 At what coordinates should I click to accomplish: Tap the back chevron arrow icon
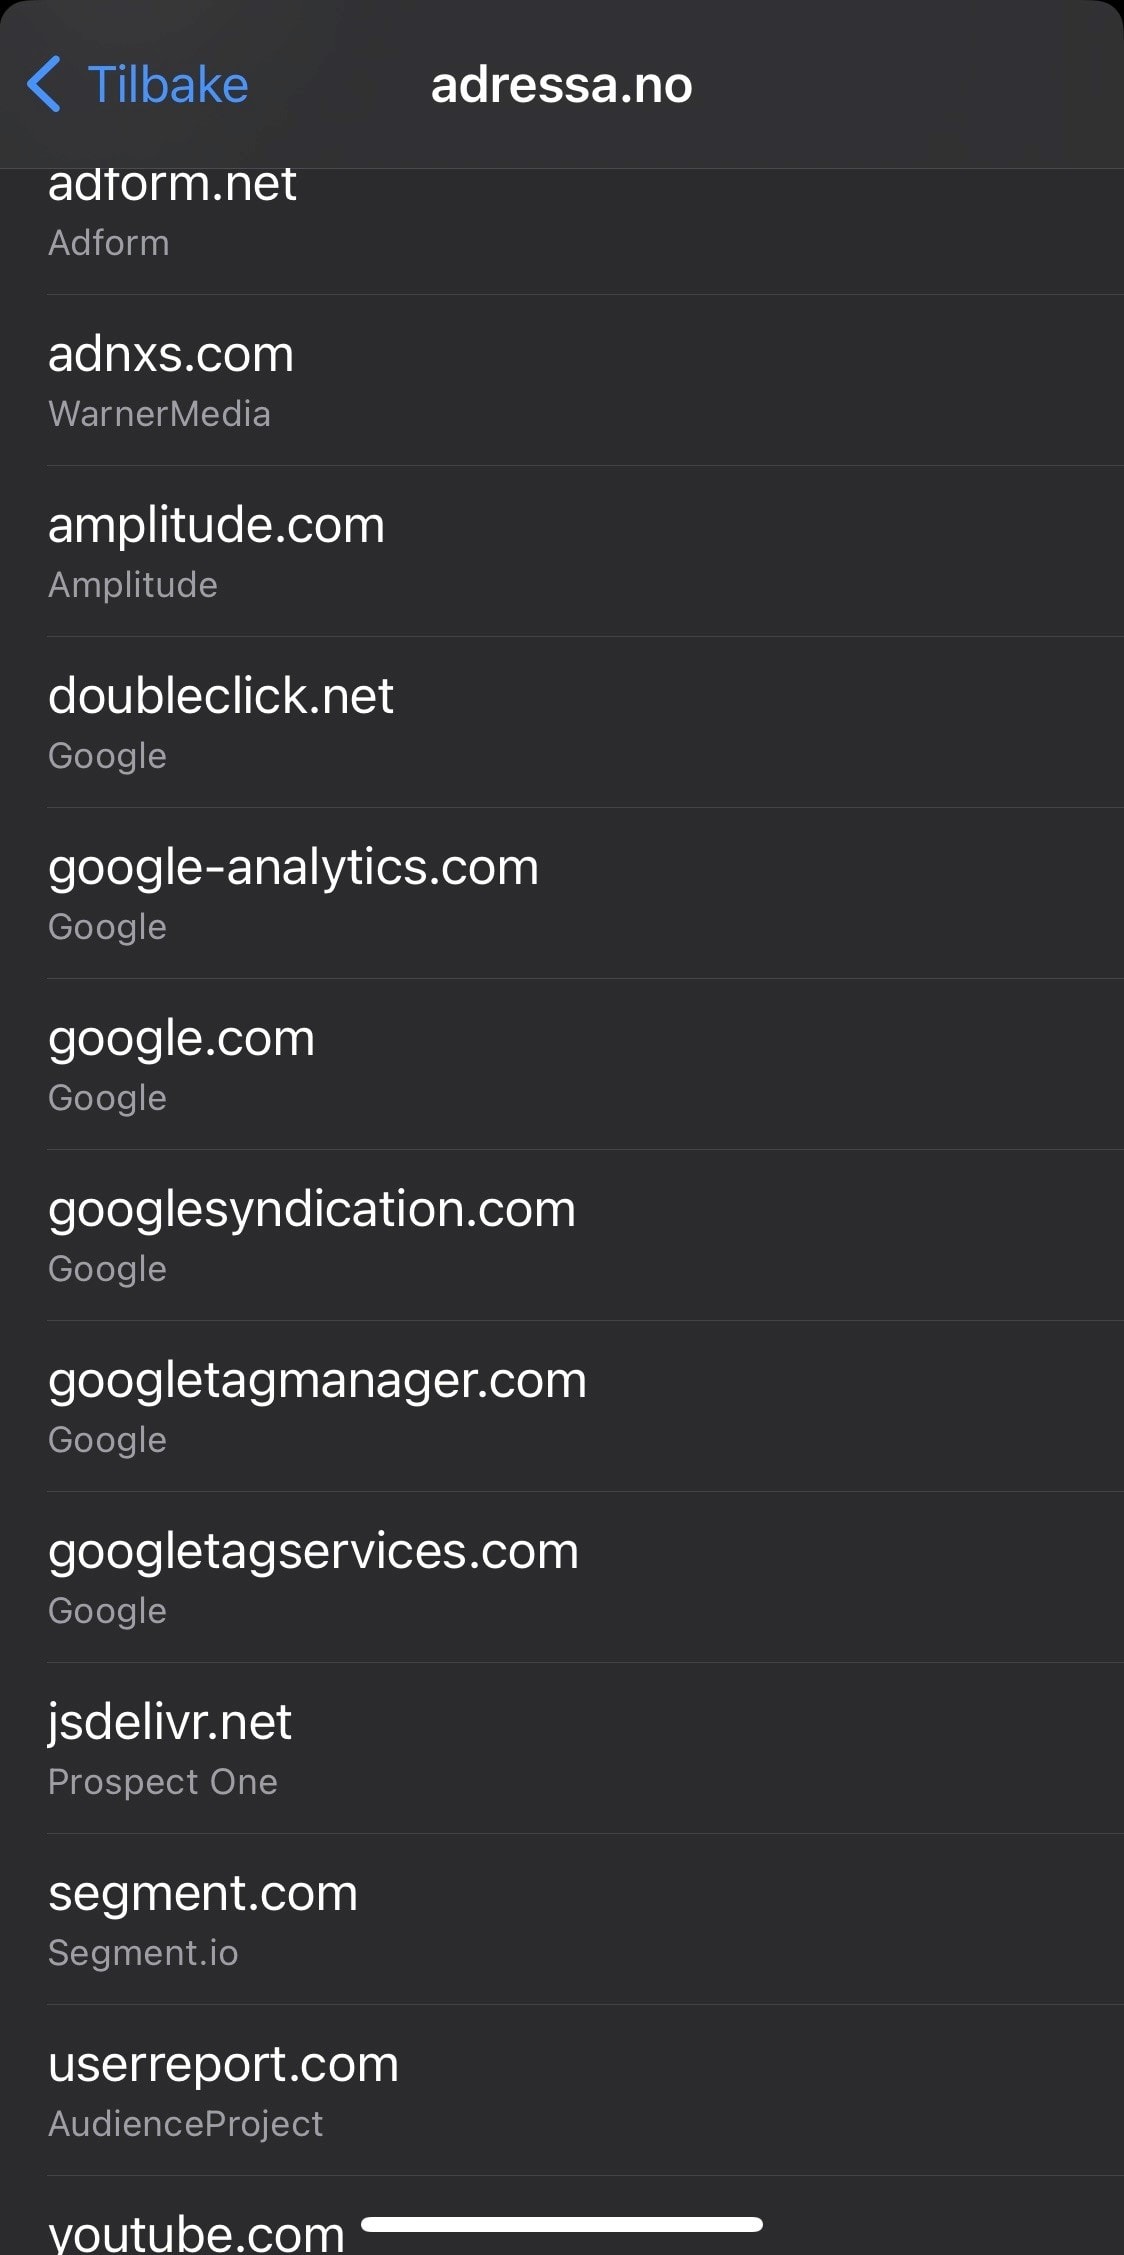click(x=45, y=84)
